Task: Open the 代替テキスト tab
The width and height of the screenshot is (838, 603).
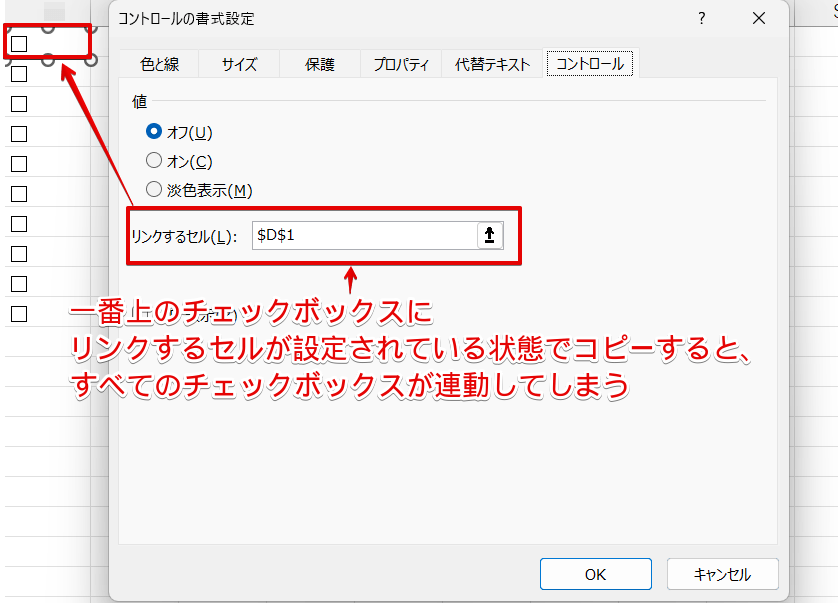Action: 492,64
